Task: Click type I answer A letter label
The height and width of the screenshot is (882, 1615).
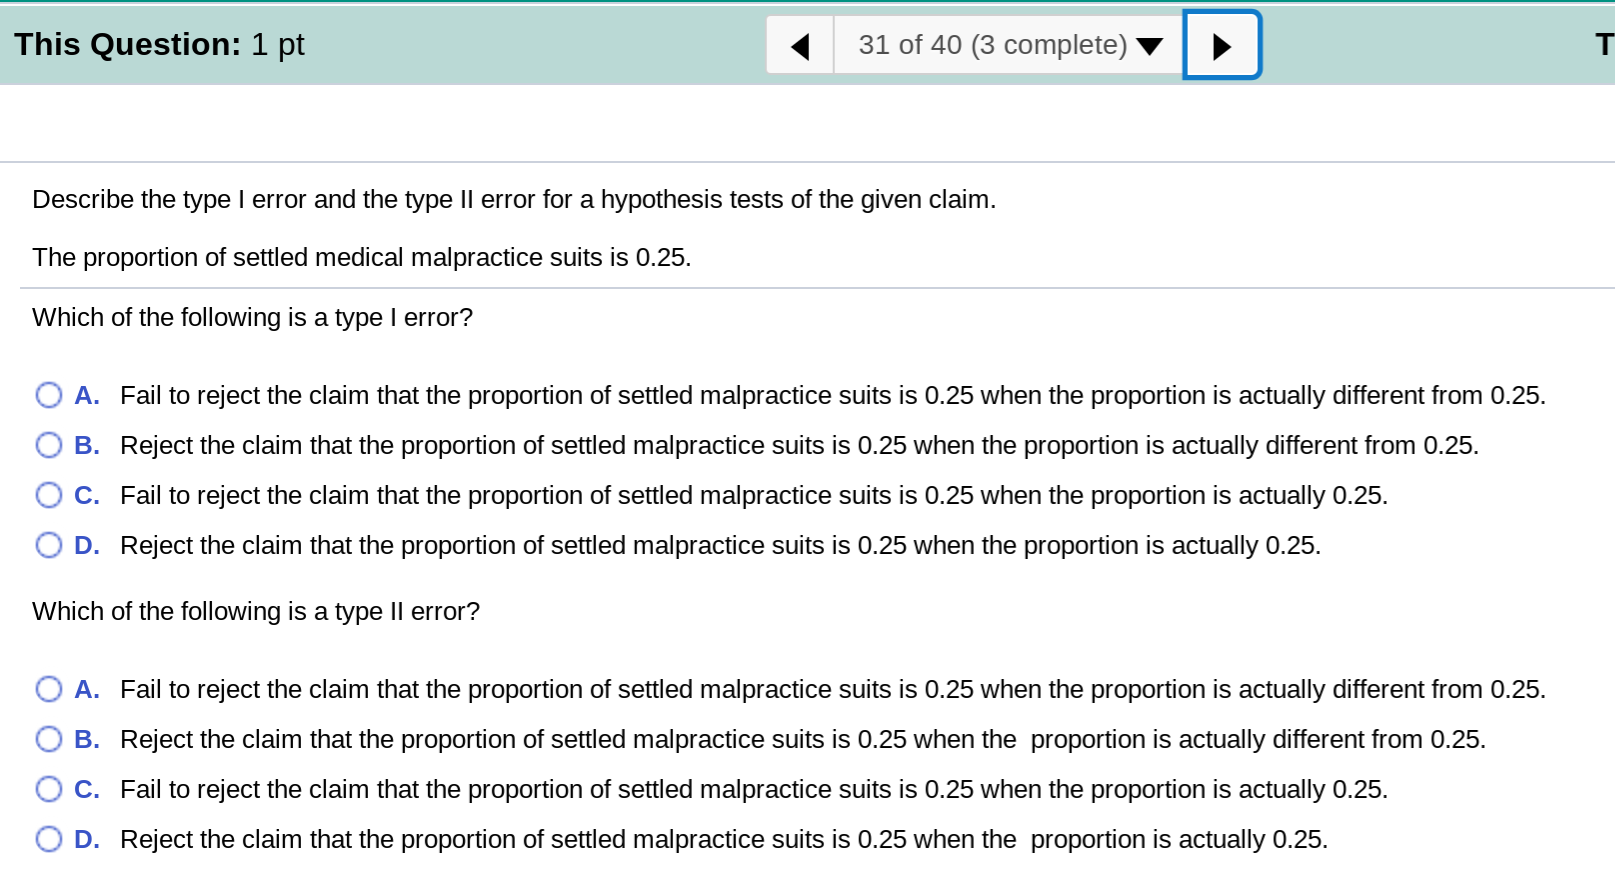Action: pyautogui.click(x=87, y=395)
